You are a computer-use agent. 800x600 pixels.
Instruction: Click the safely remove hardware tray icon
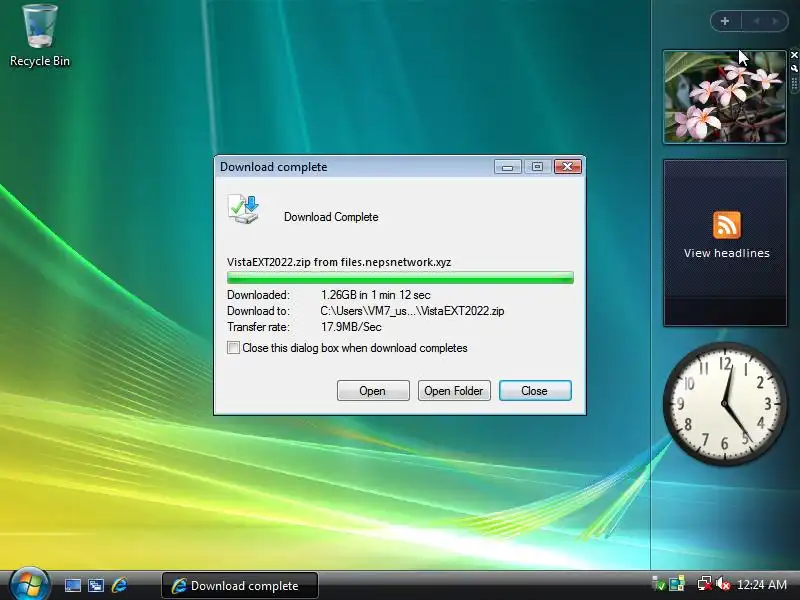pyautogui.click(x=659, y=584)
